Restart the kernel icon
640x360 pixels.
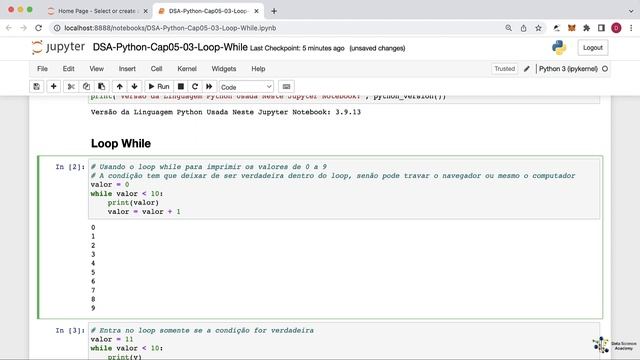(195, 87)
